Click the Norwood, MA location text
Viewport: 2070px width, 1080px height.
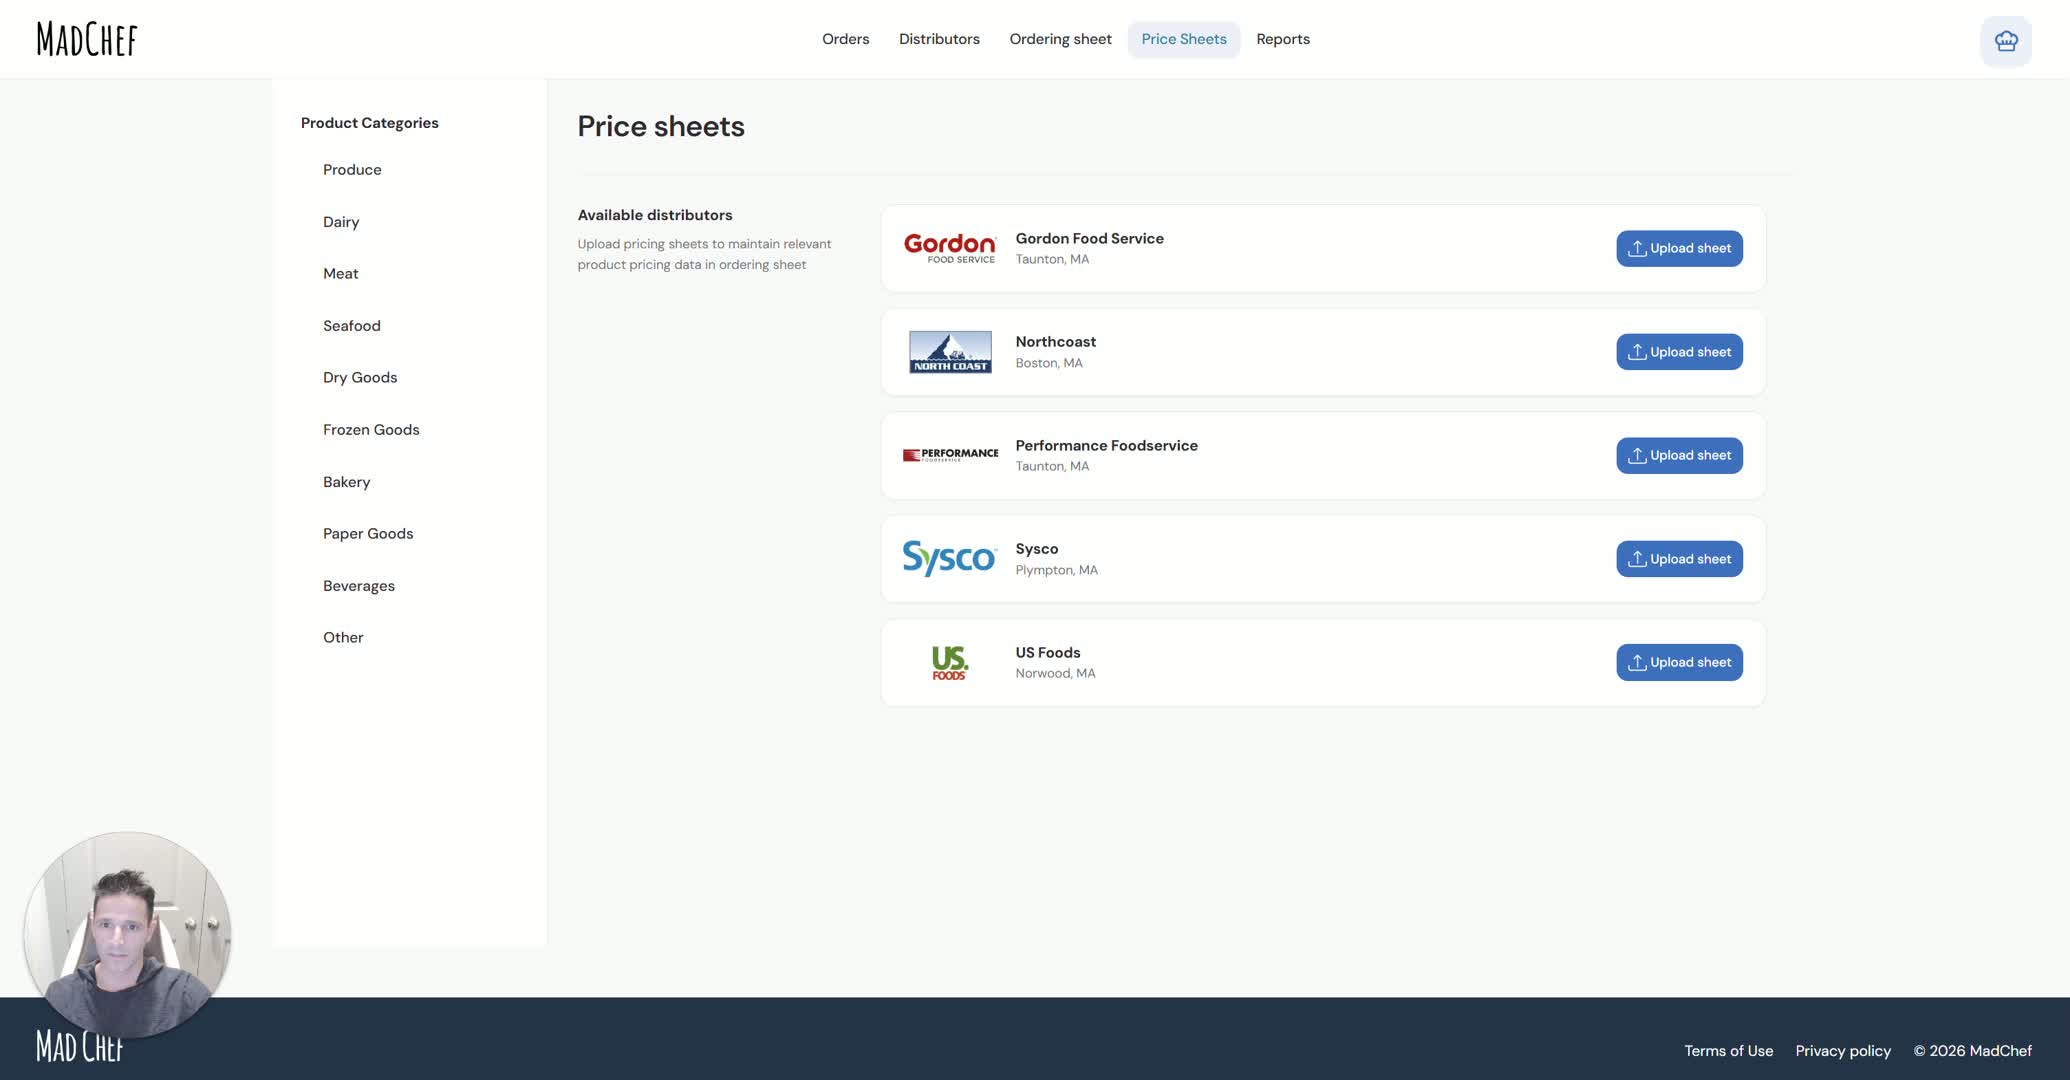tap(1055, 674)
